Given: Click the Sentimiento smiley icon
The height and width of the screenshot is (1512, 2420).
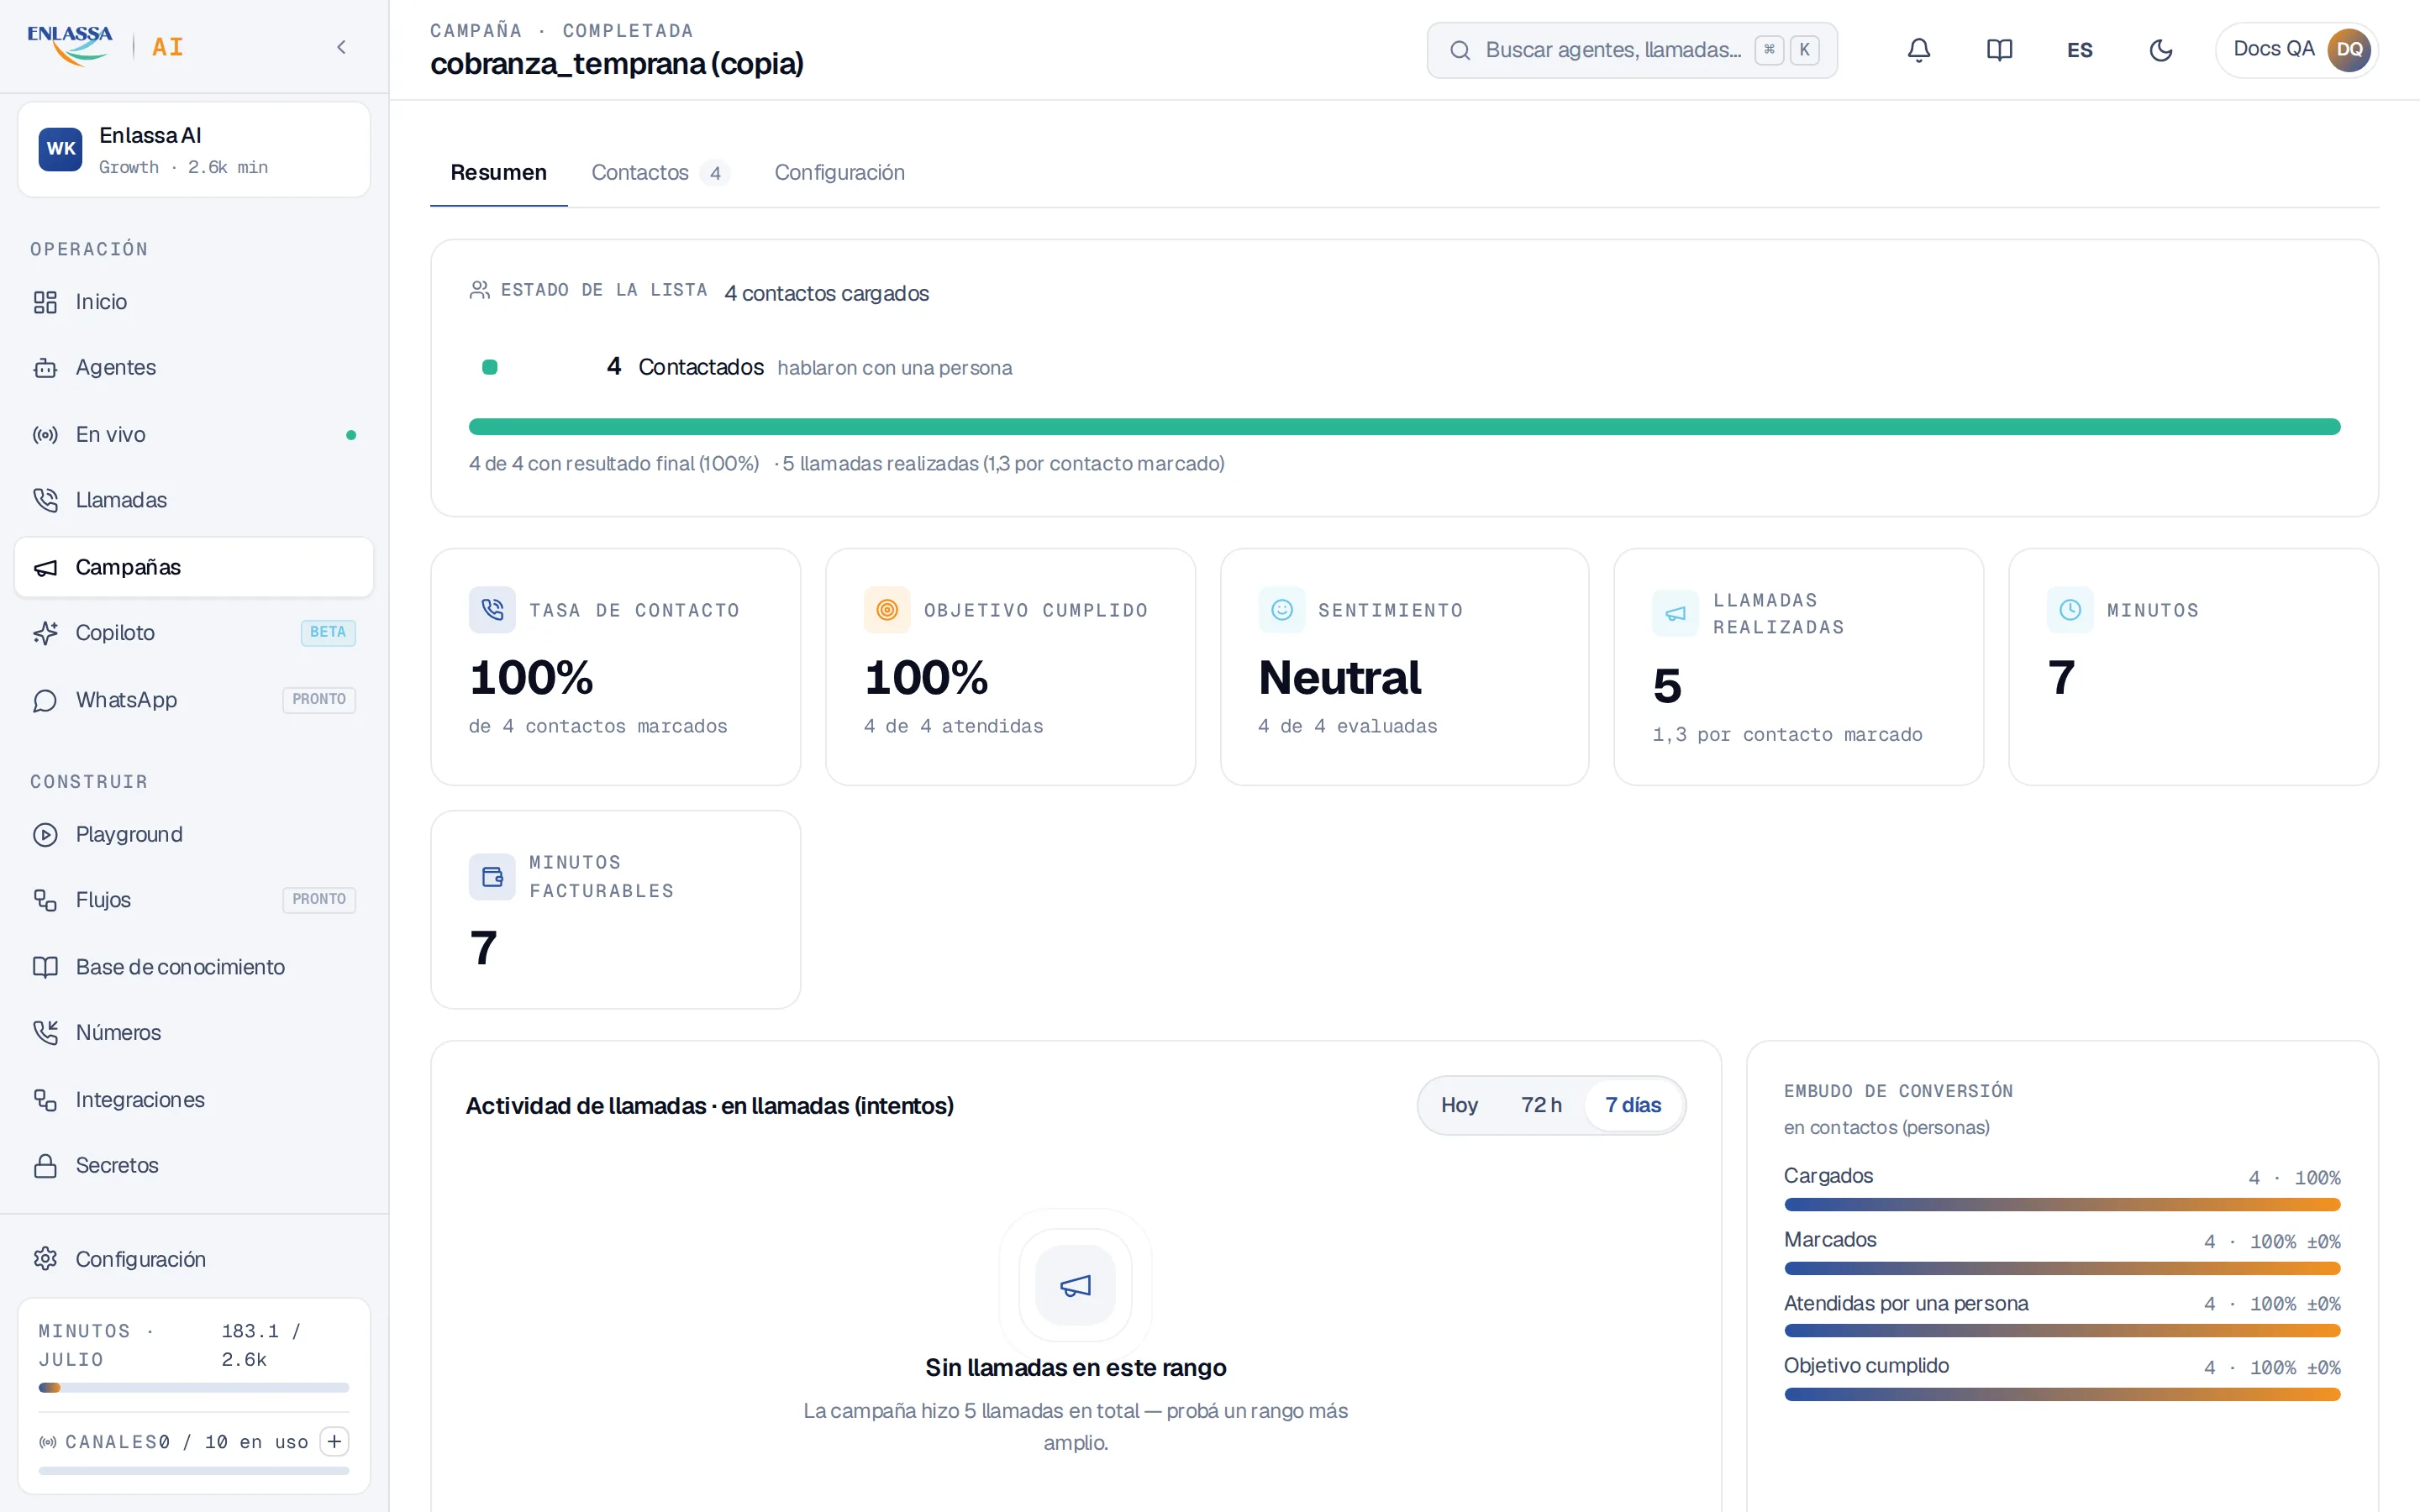Looking at the screenshot, I should pyautogui.click(x=1282, y=610).
